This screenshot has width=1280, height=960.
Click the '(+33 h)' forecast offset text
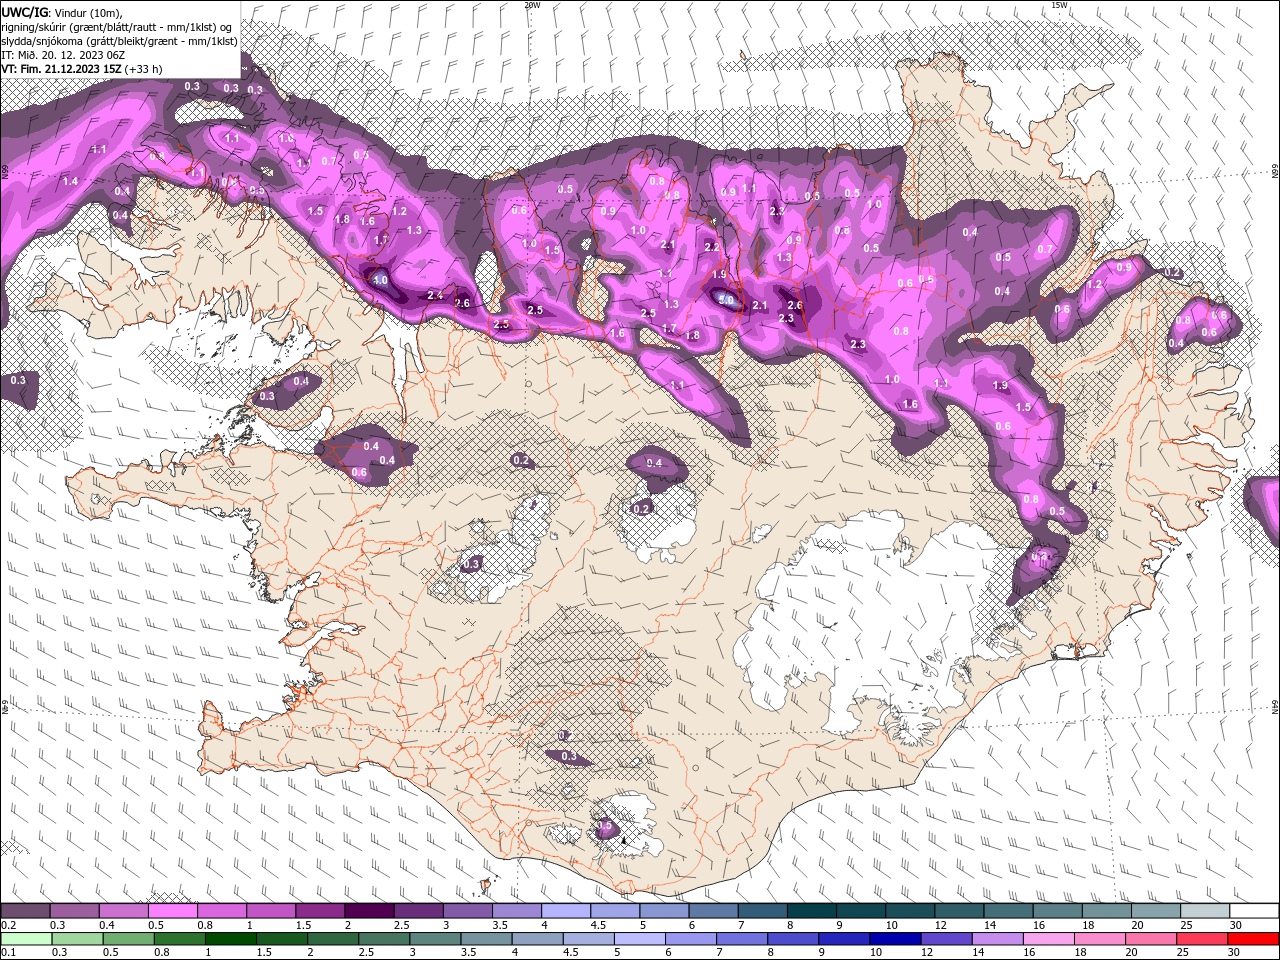coord(143,69)
